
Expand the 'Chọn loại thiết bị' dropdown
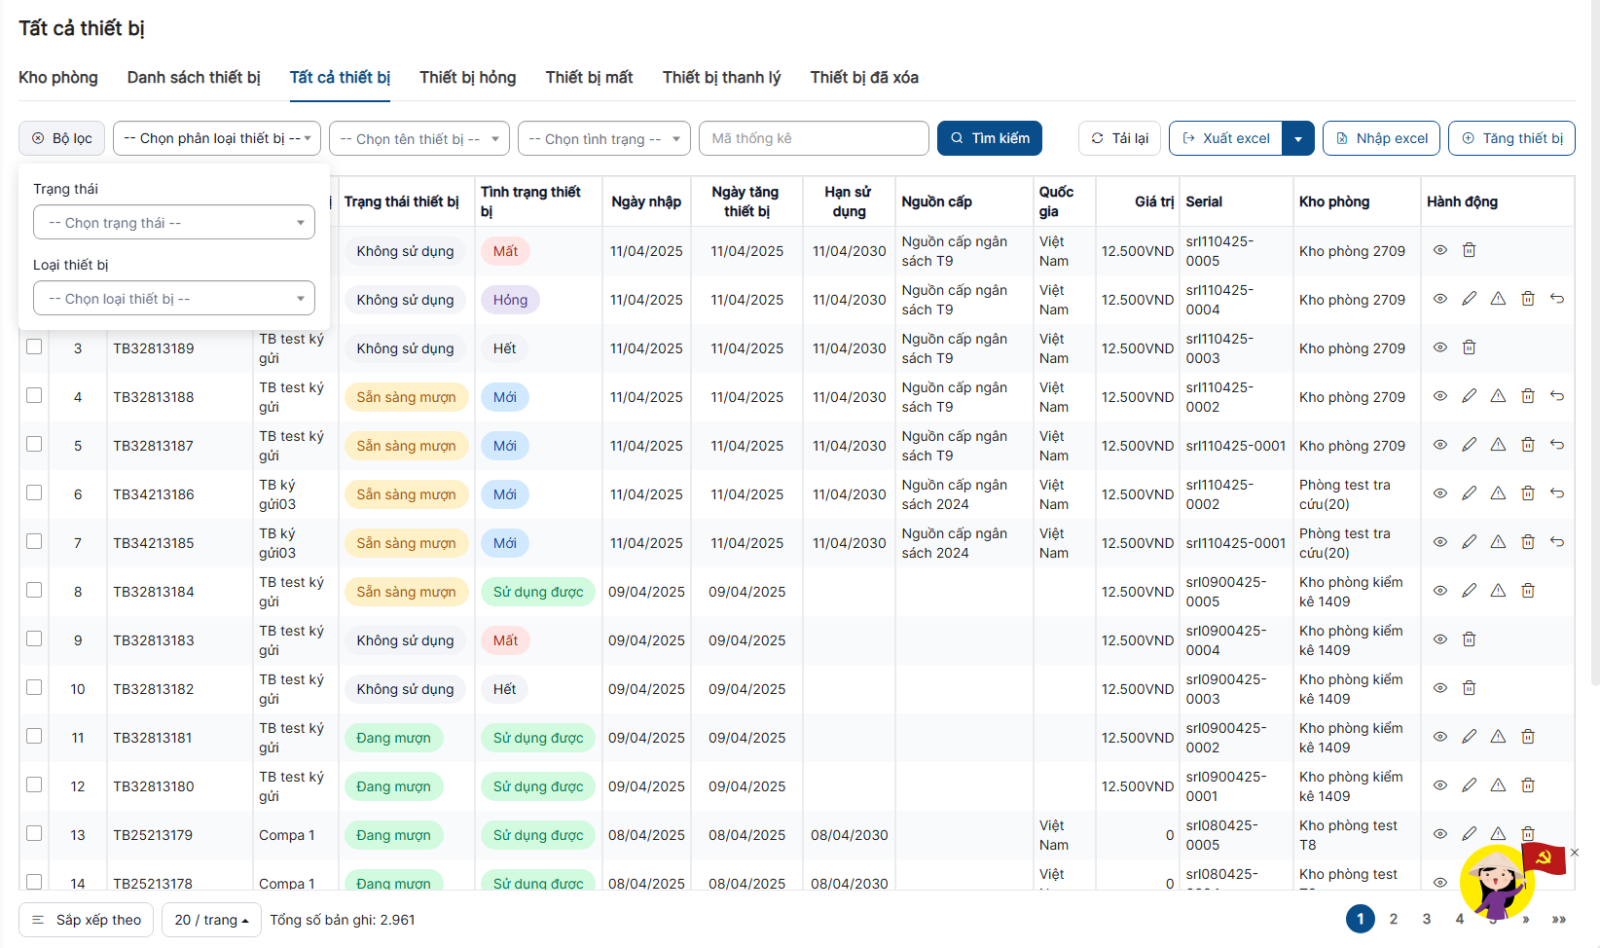[x=174, y=299]
